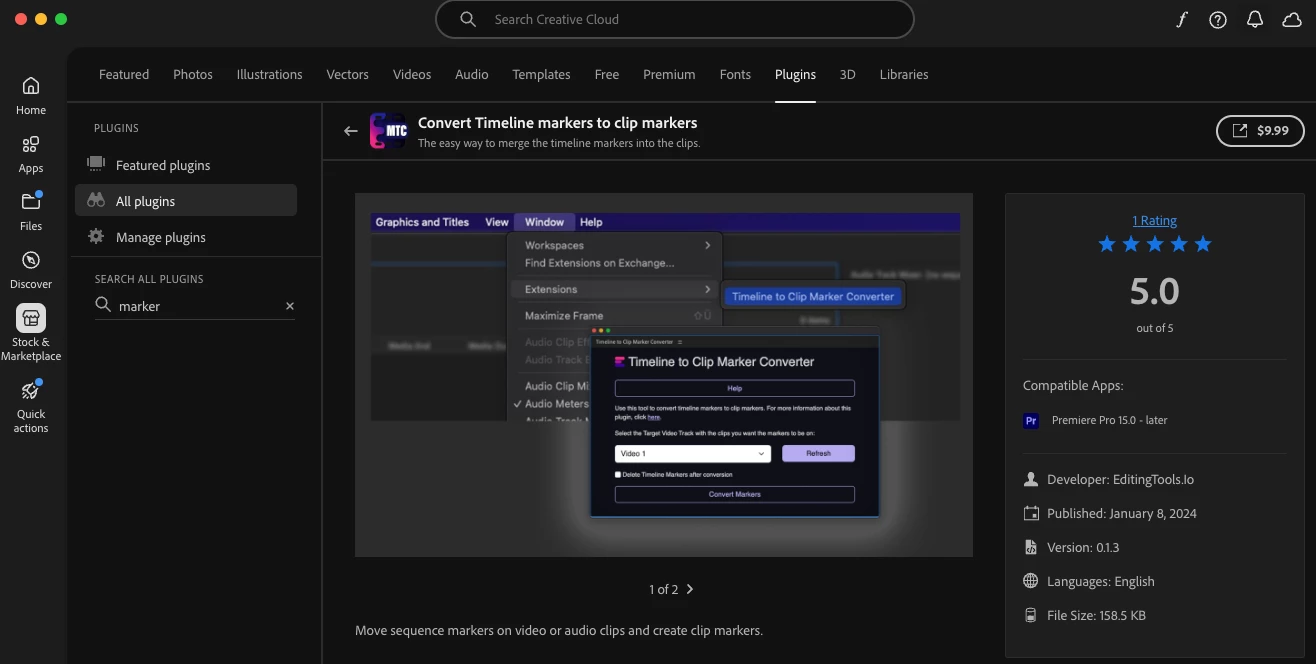Open the Vectors tab

[347, 74]
